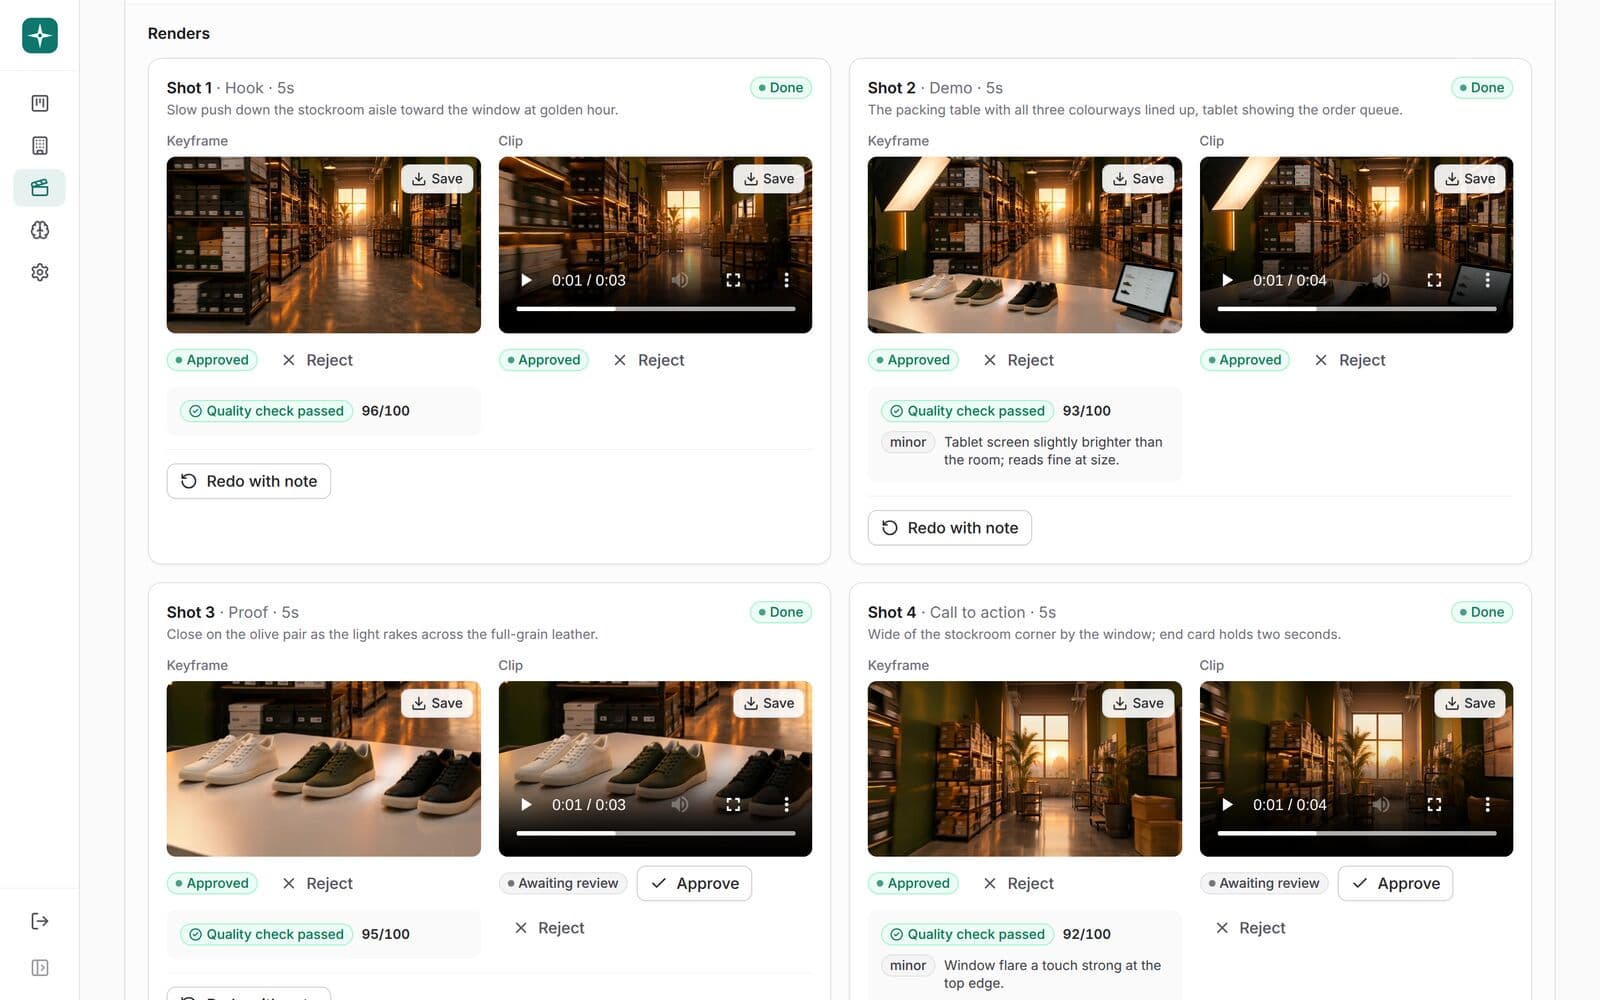Open the brain icon in sidebar

pos(40,230)
